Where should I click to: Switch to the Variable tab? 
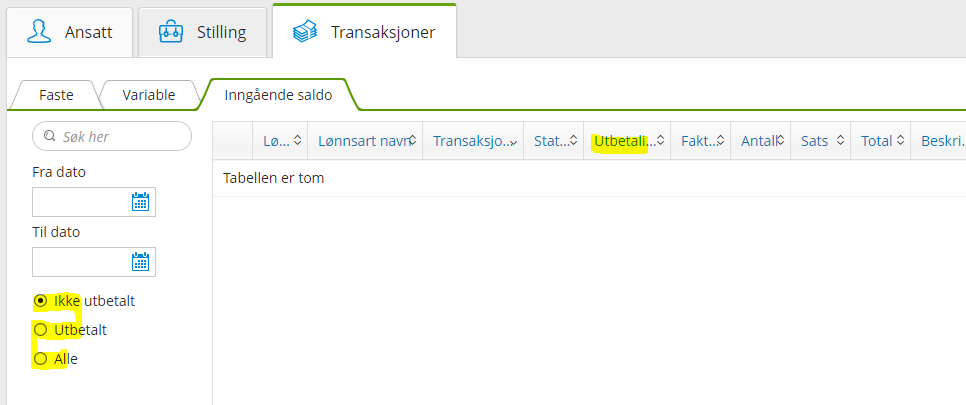point(148,95)
